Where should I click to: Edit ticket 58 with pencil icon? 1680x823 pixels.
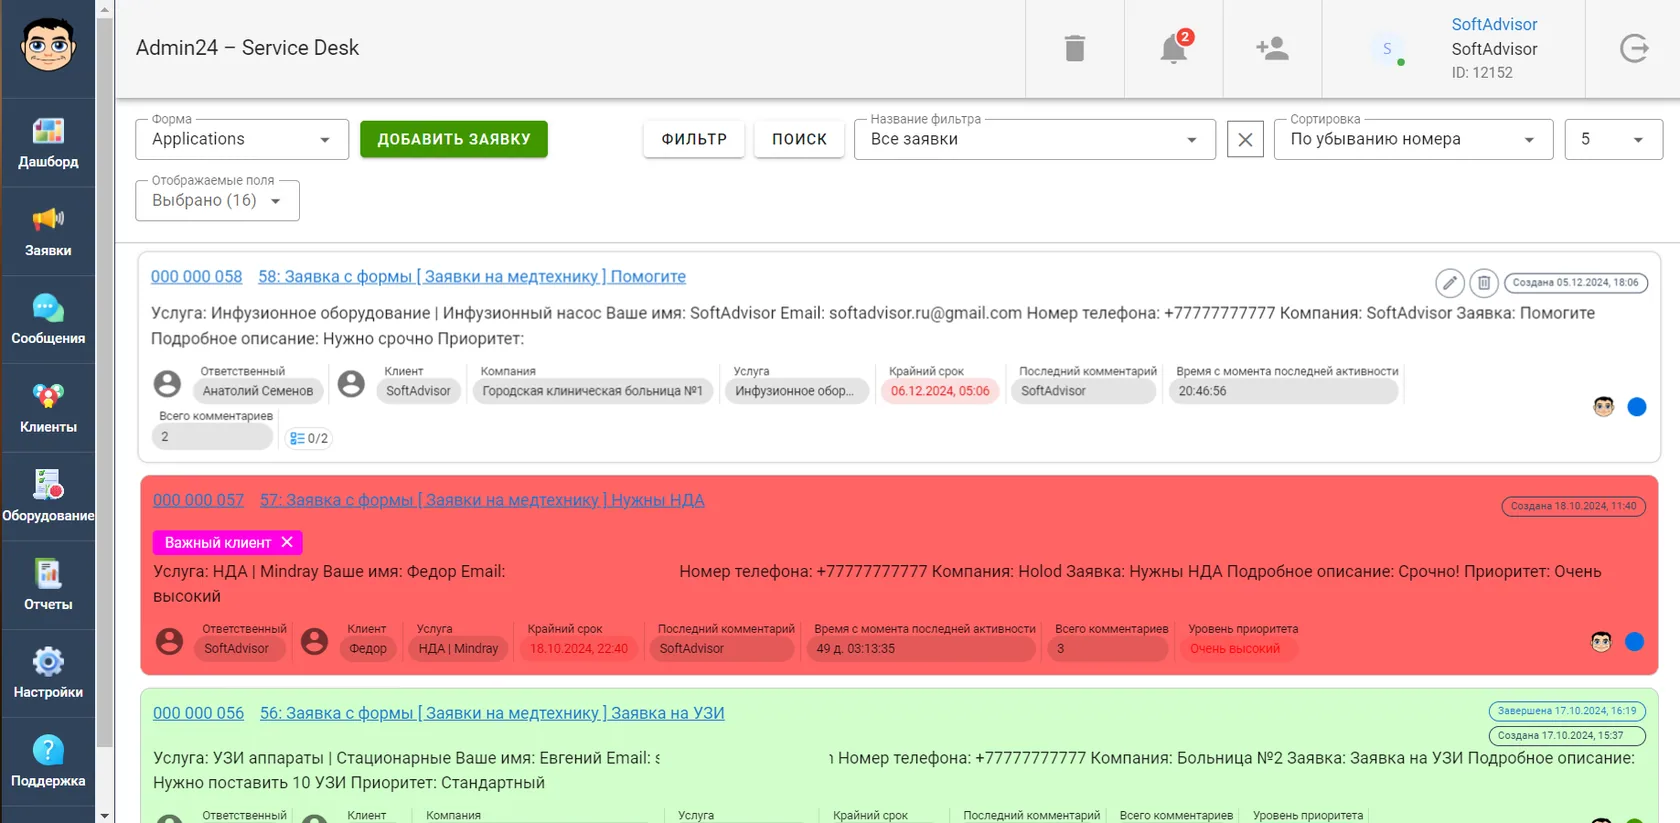1450,283
